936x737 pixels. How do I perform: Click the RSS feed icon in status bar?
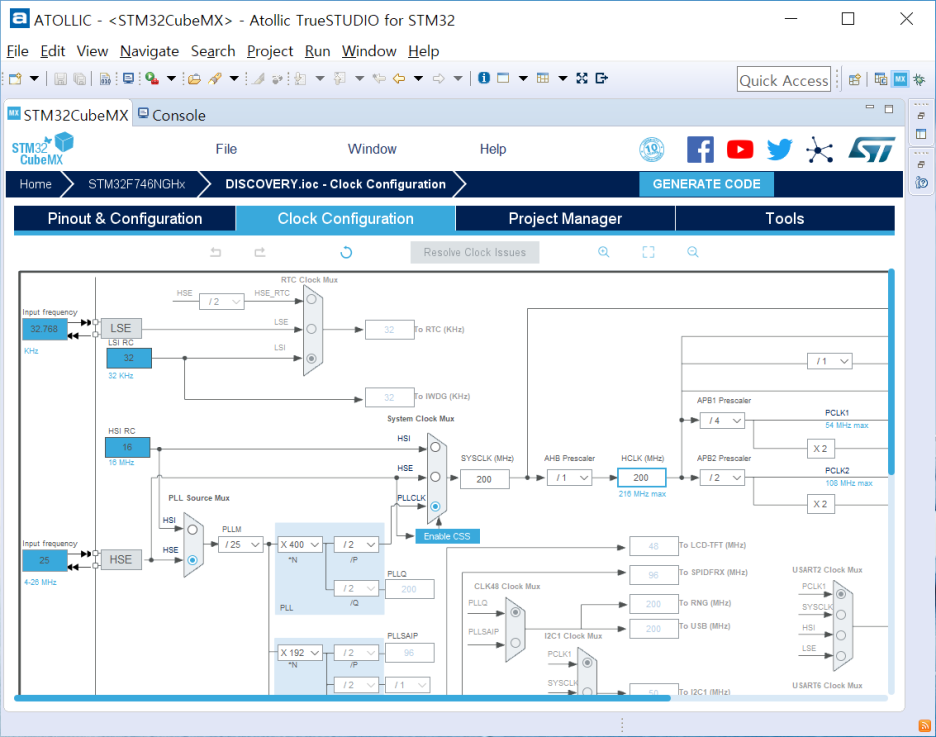pos(925,726)
